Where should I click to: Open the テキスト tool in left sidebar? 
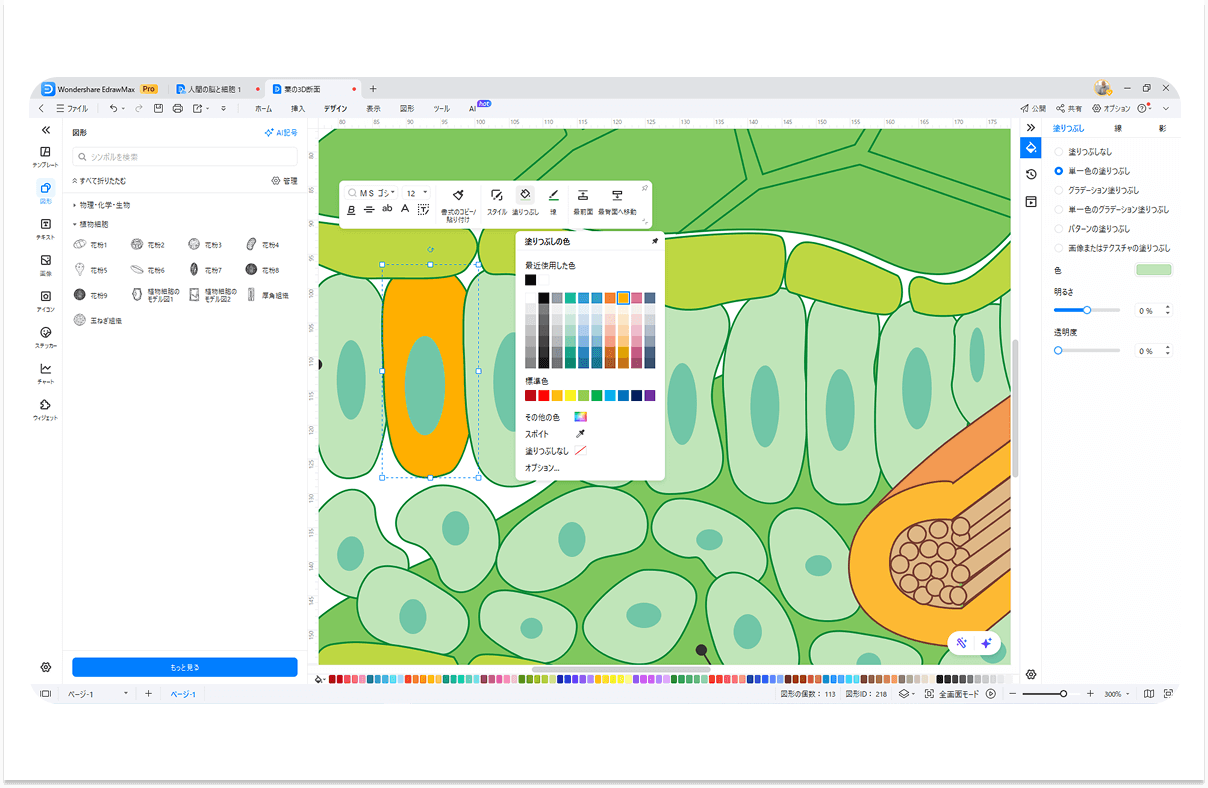tap(45, 228)
